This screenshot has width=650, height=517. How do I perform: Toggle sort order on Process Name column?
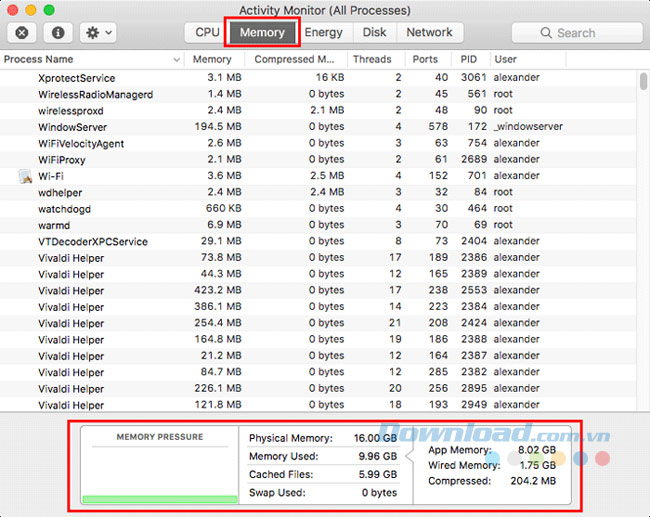[90, 59]
